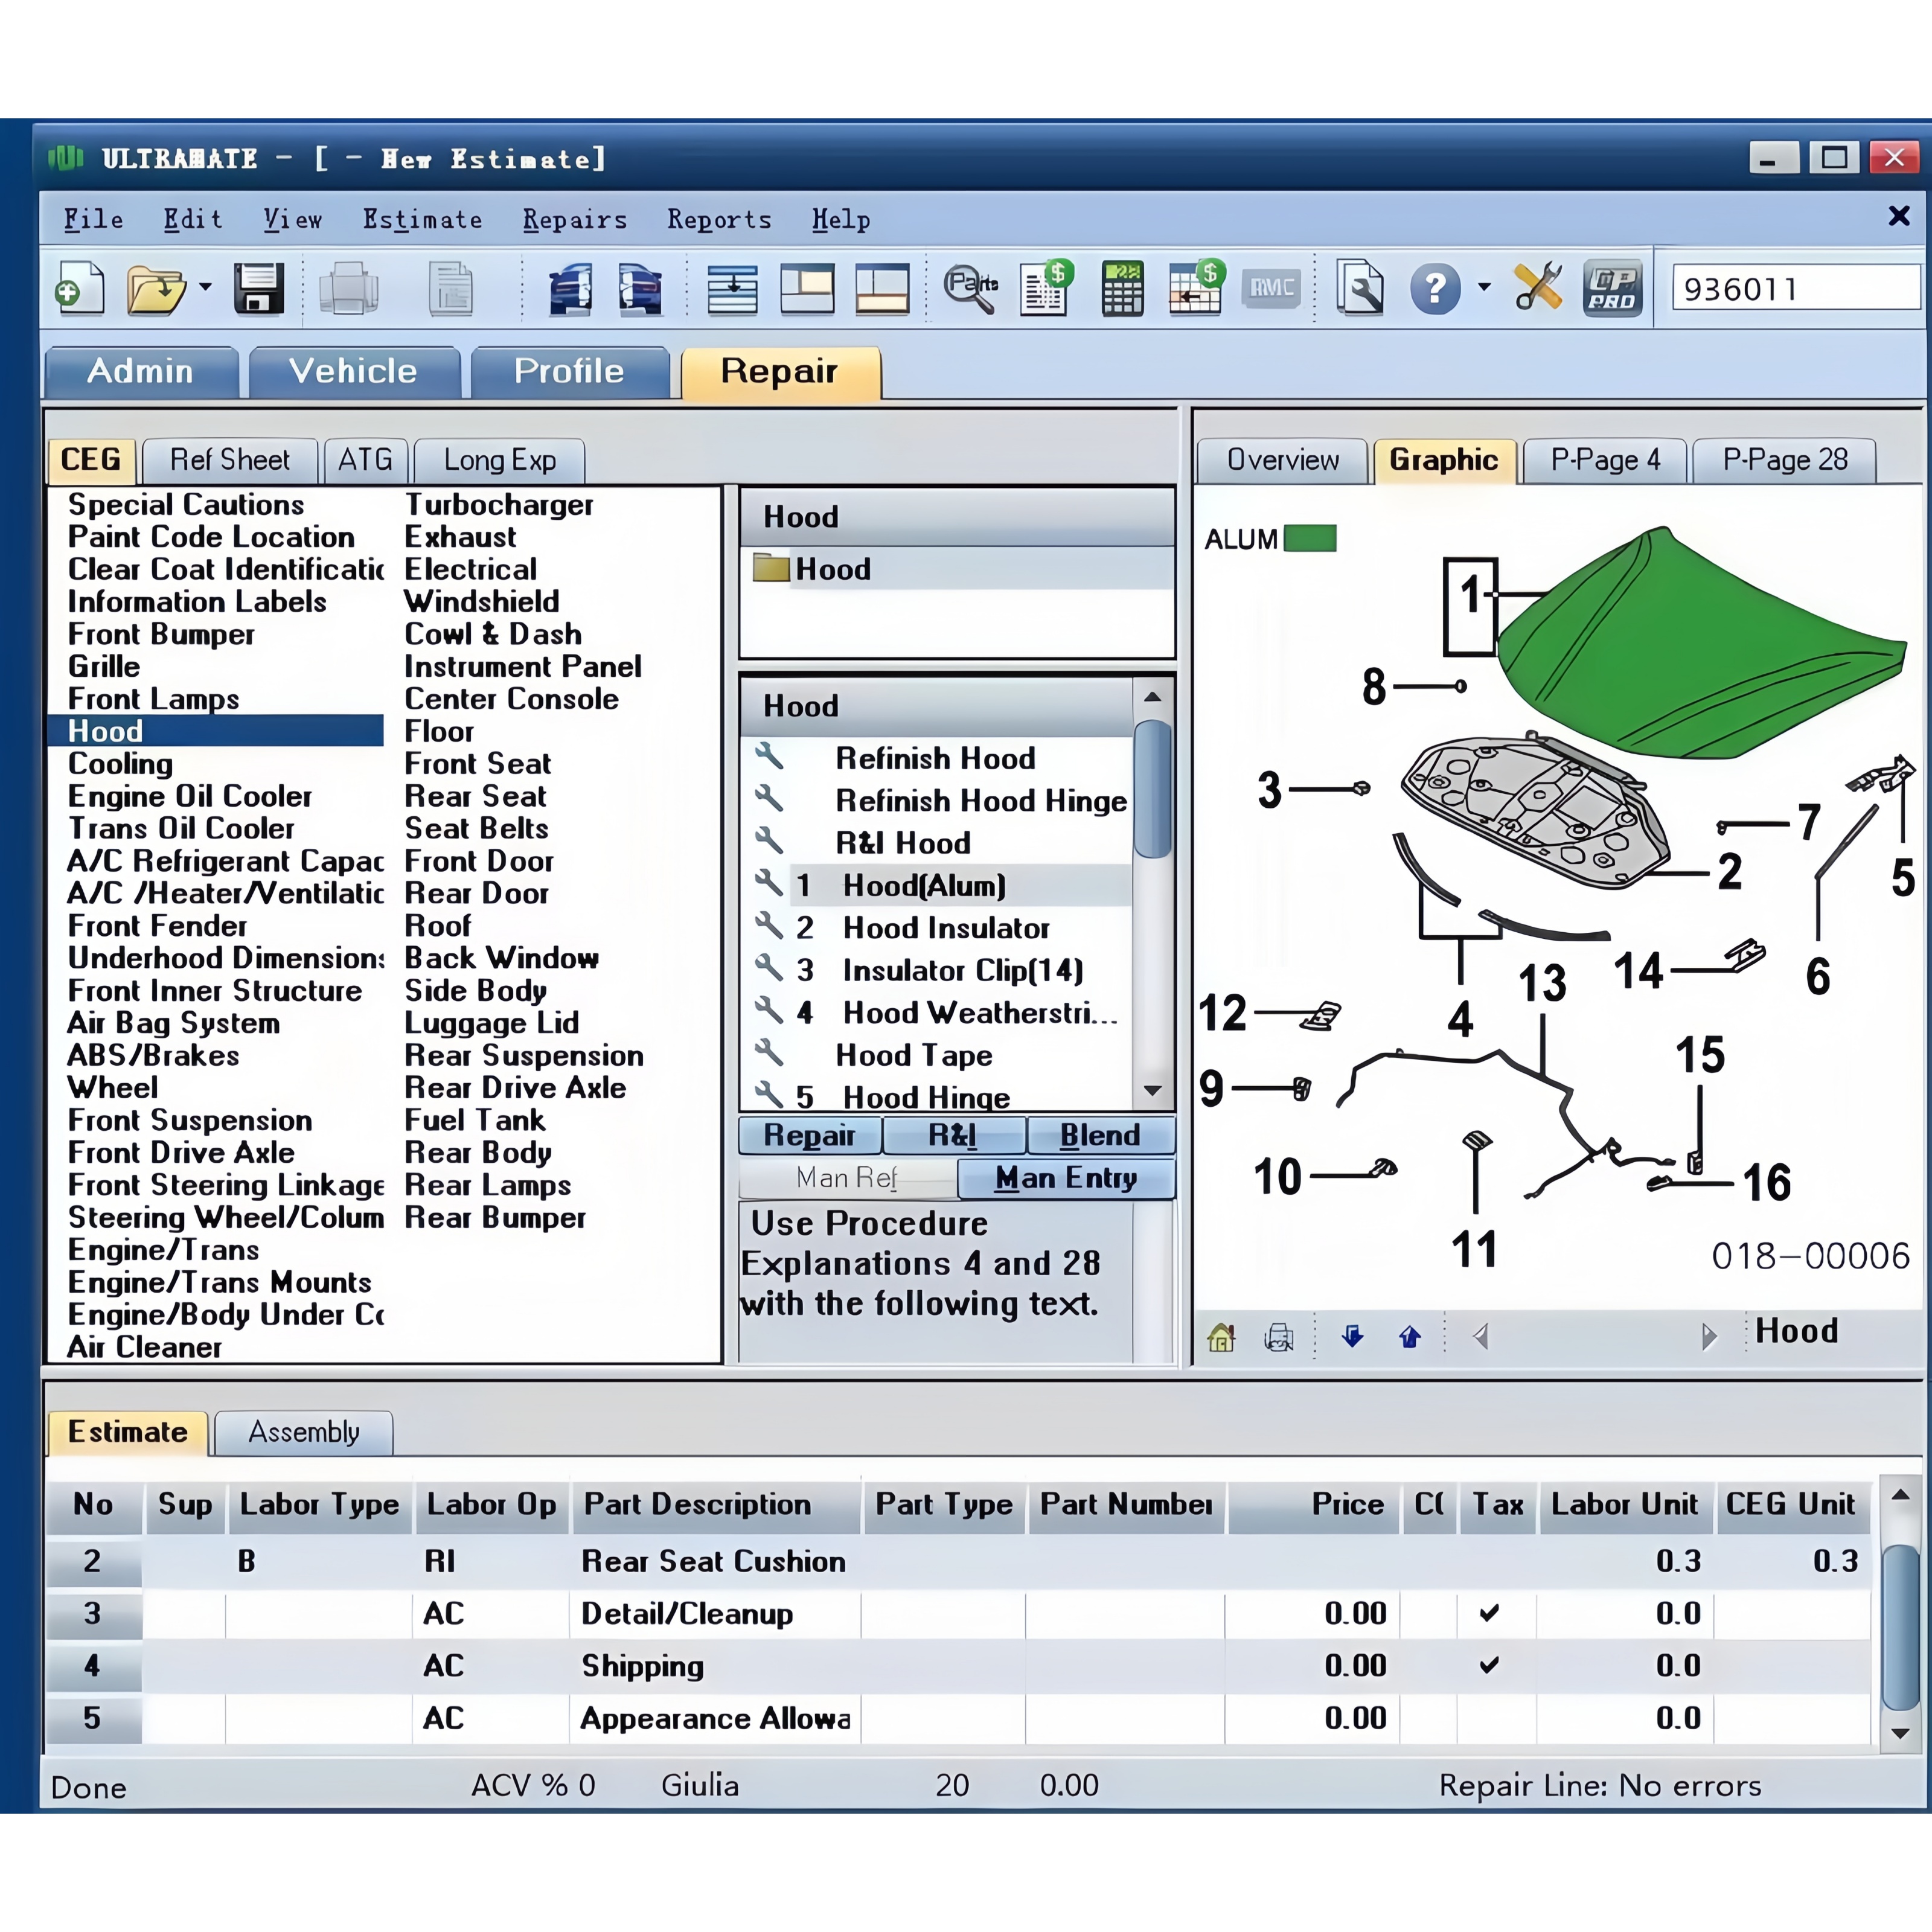
Task: Click the ALUM green color swatch
Action: tap(1310, 539)
